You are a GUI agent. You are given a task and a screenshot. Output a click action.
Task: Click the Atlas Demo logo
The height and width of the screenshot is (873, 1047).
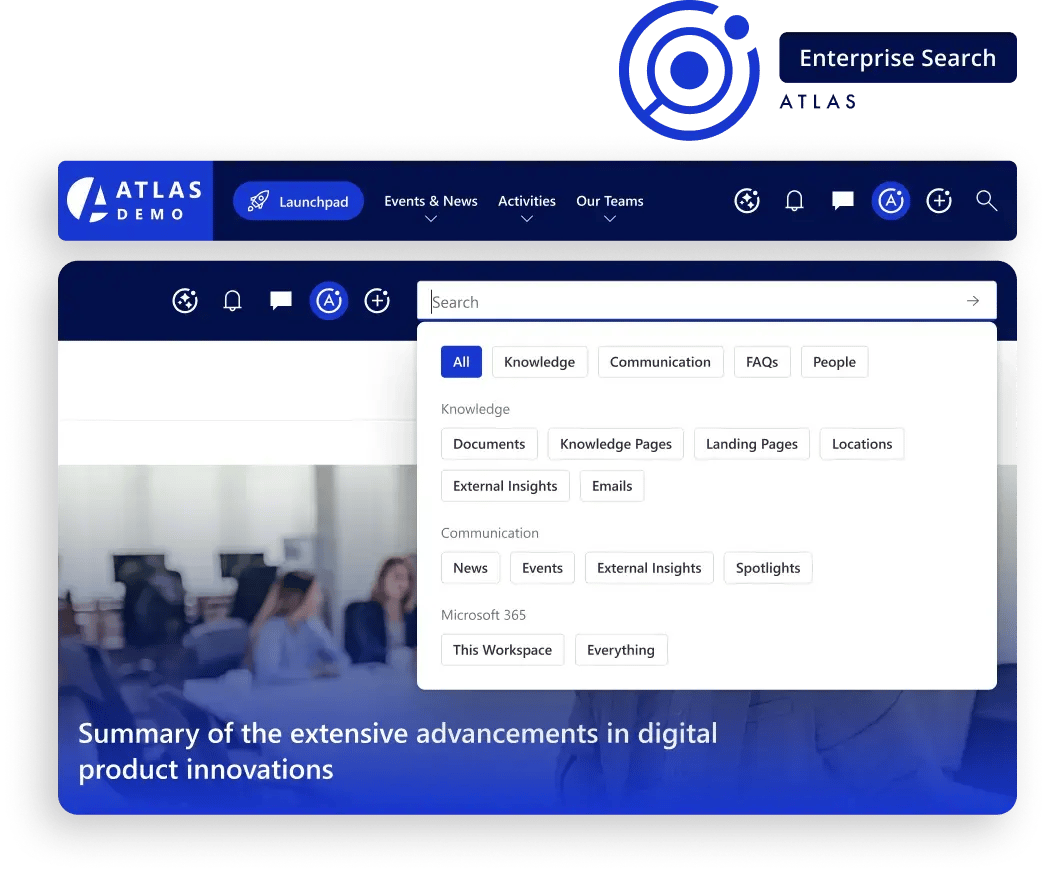[x=135, y=200]
